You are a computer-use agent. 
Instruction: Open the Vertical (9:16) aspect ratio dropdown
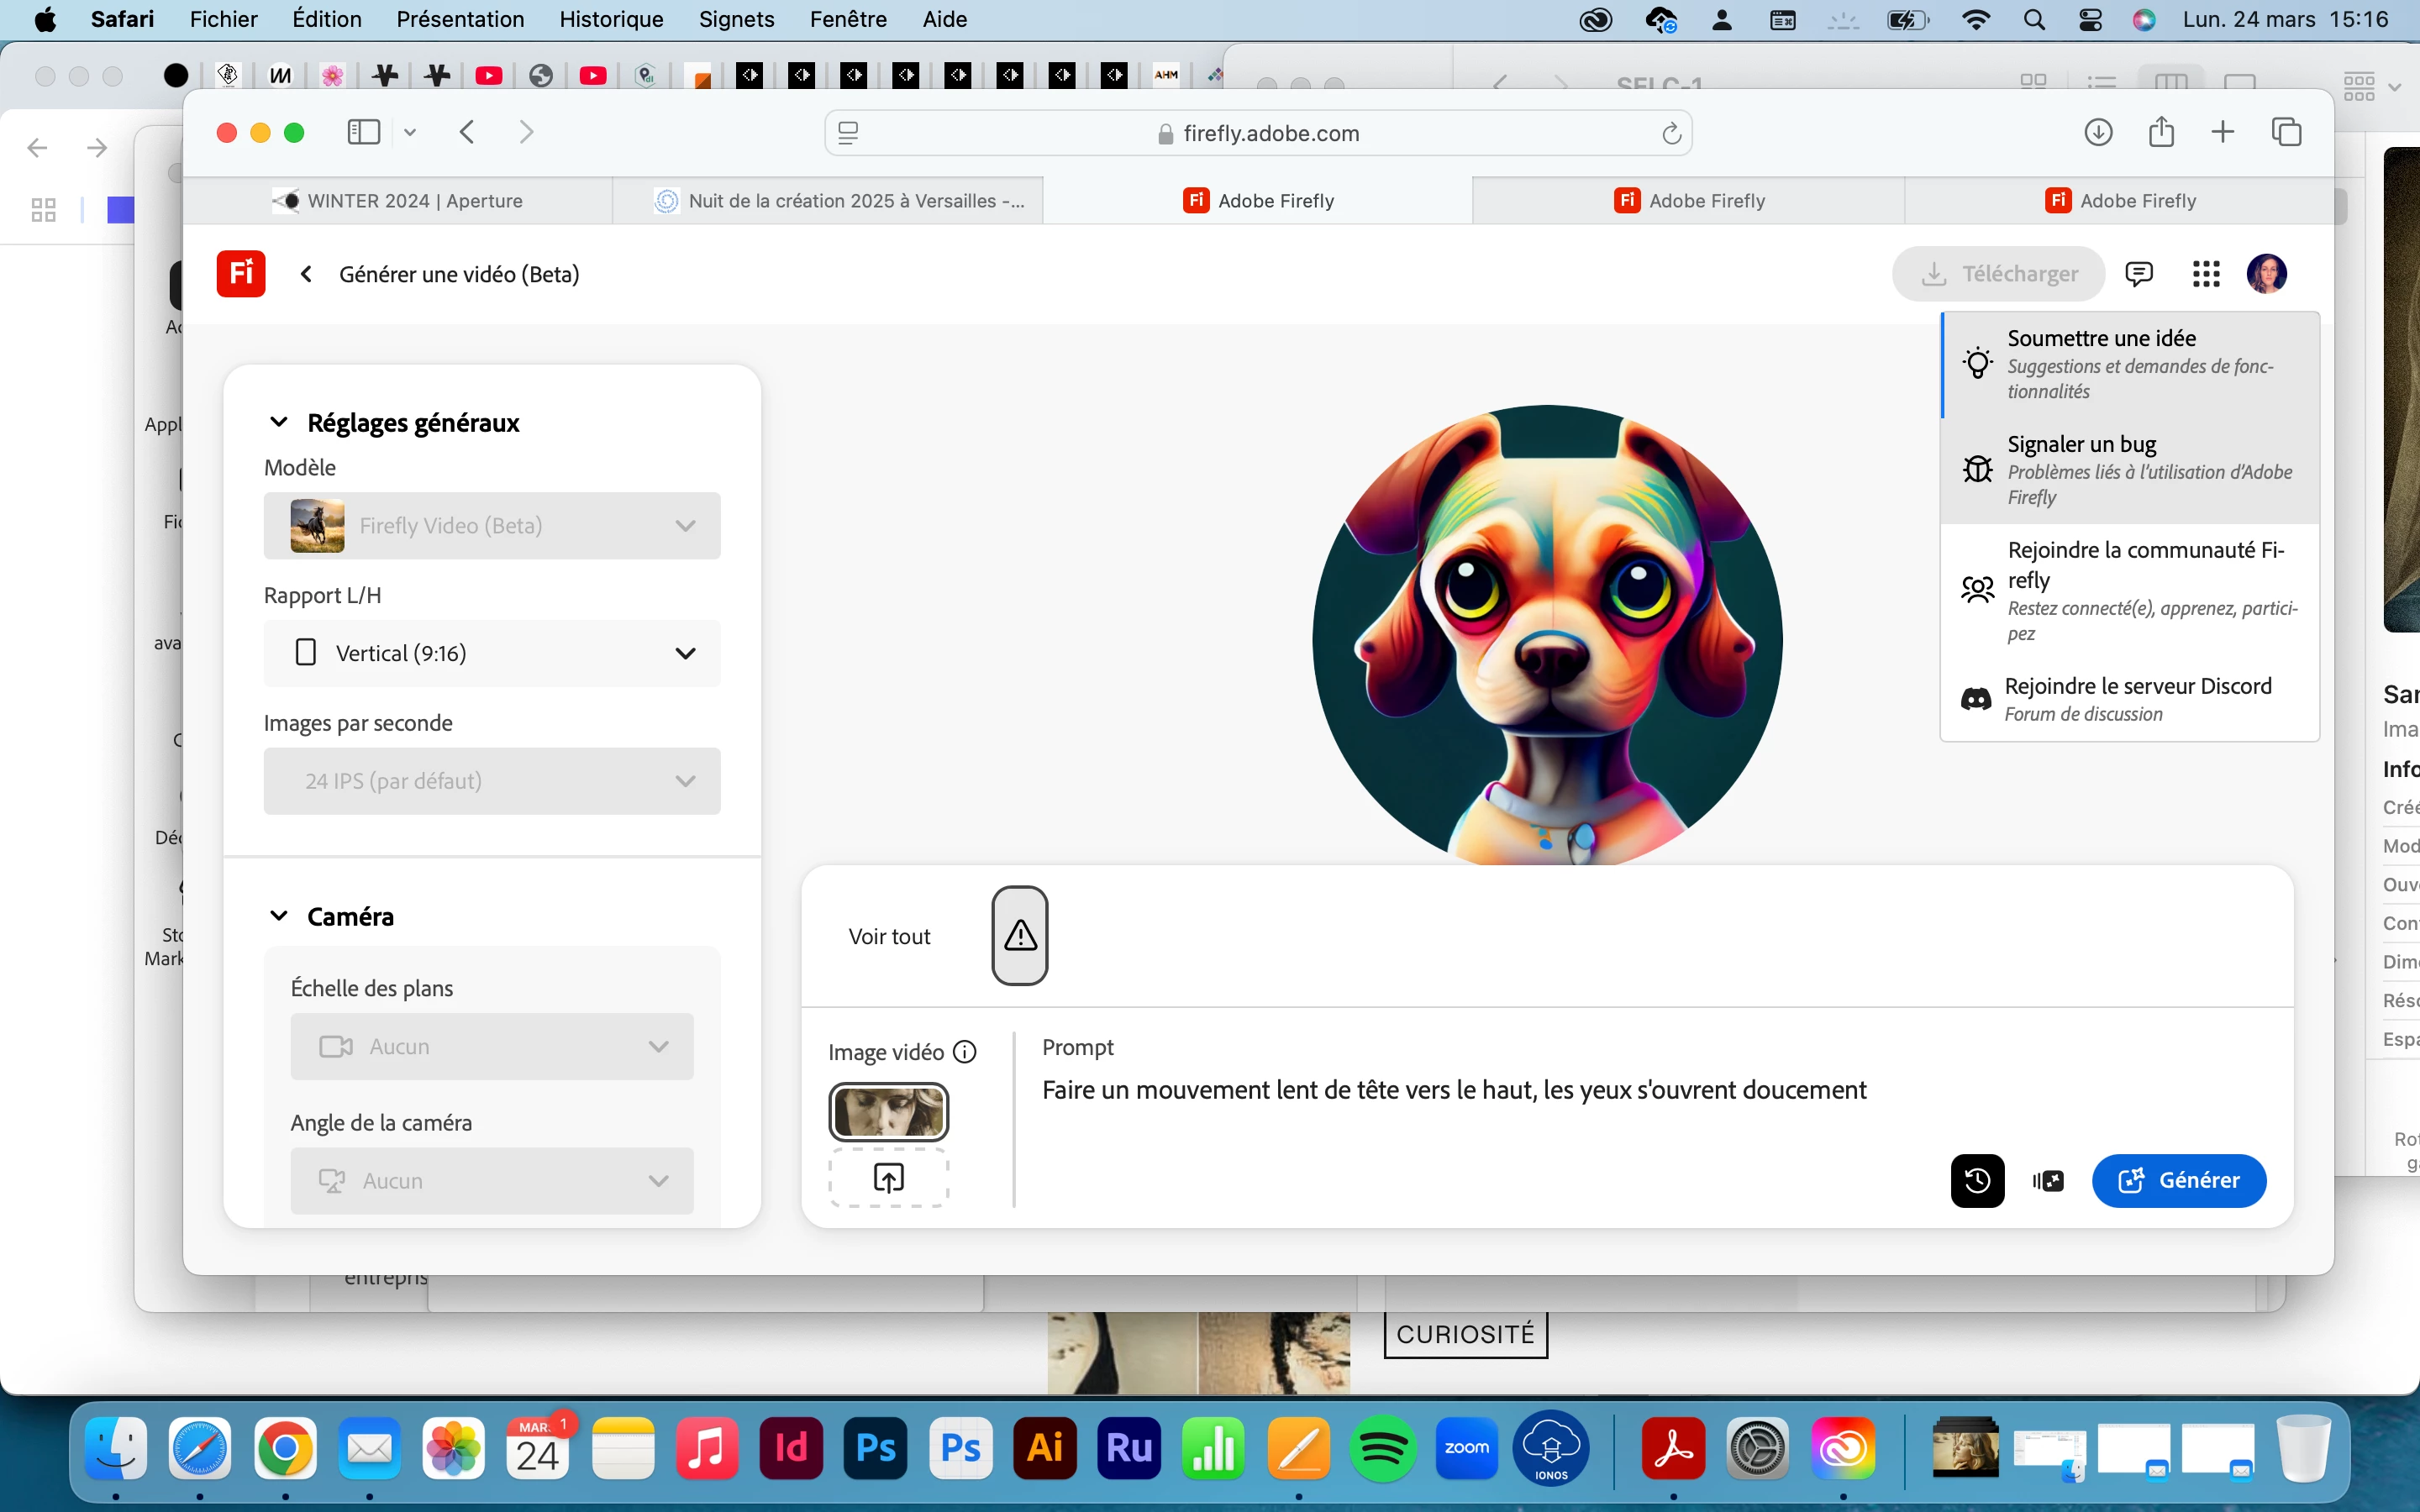[x=491, y=653]
